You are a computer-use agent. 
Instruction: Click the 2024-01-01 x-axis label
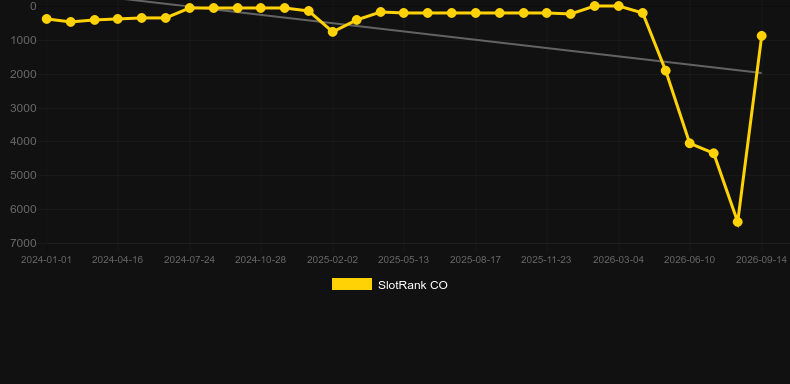click(x=46, y=260)
